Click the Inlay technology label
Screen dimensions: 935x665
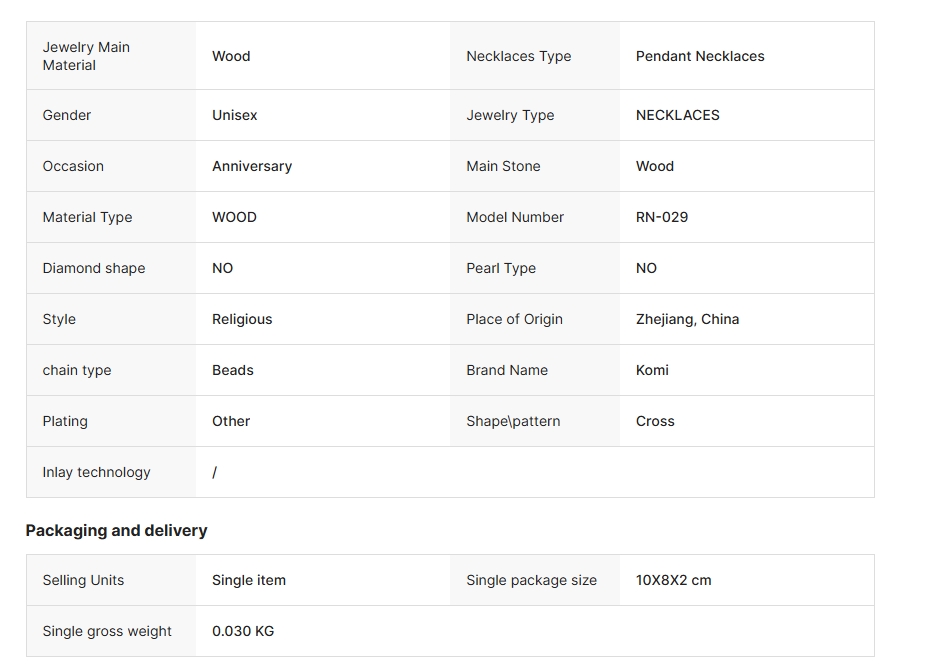(96, 472)
